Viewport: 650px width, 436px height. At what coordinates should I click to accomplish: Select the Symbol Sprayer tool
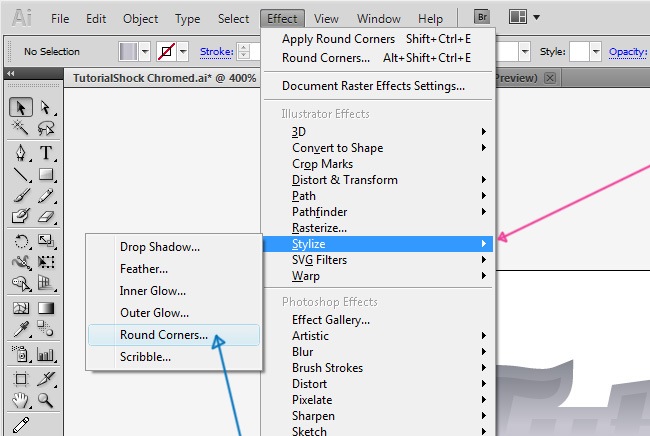pyautogui.click(x=21, y=354)
